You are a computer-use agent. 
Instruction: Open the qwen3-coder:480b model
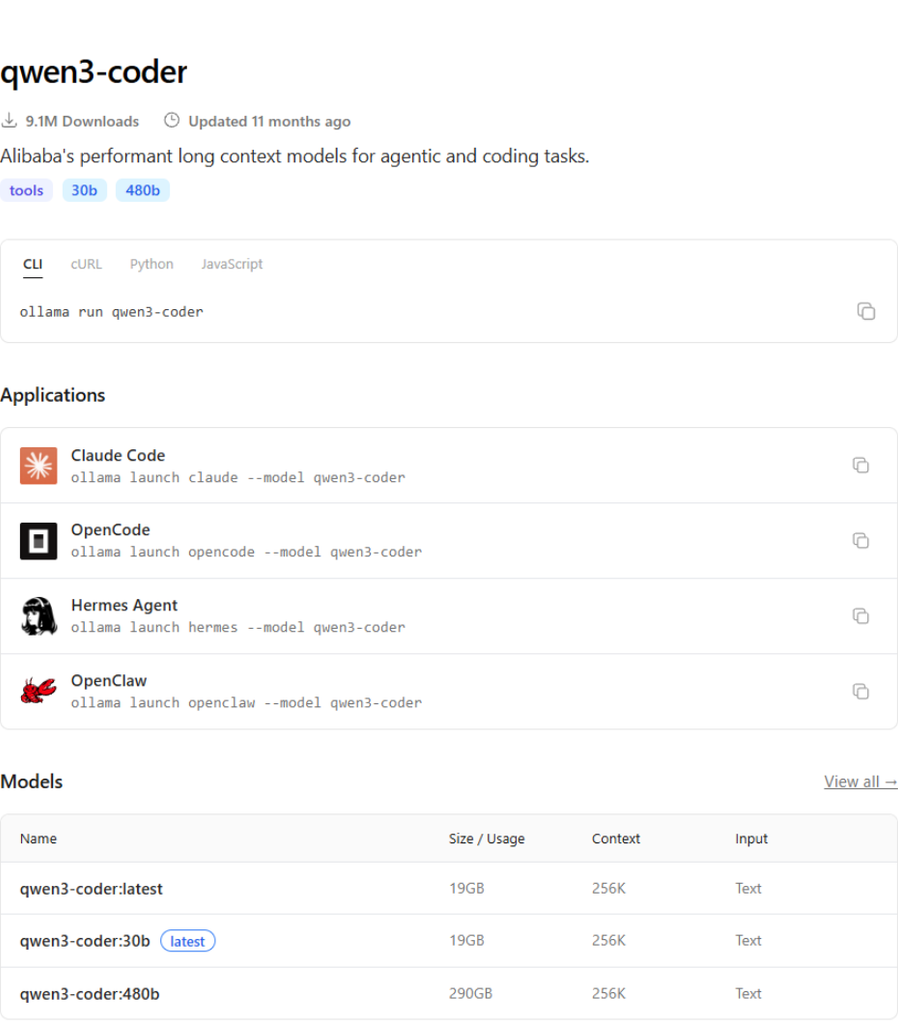[x=89, y=994]
